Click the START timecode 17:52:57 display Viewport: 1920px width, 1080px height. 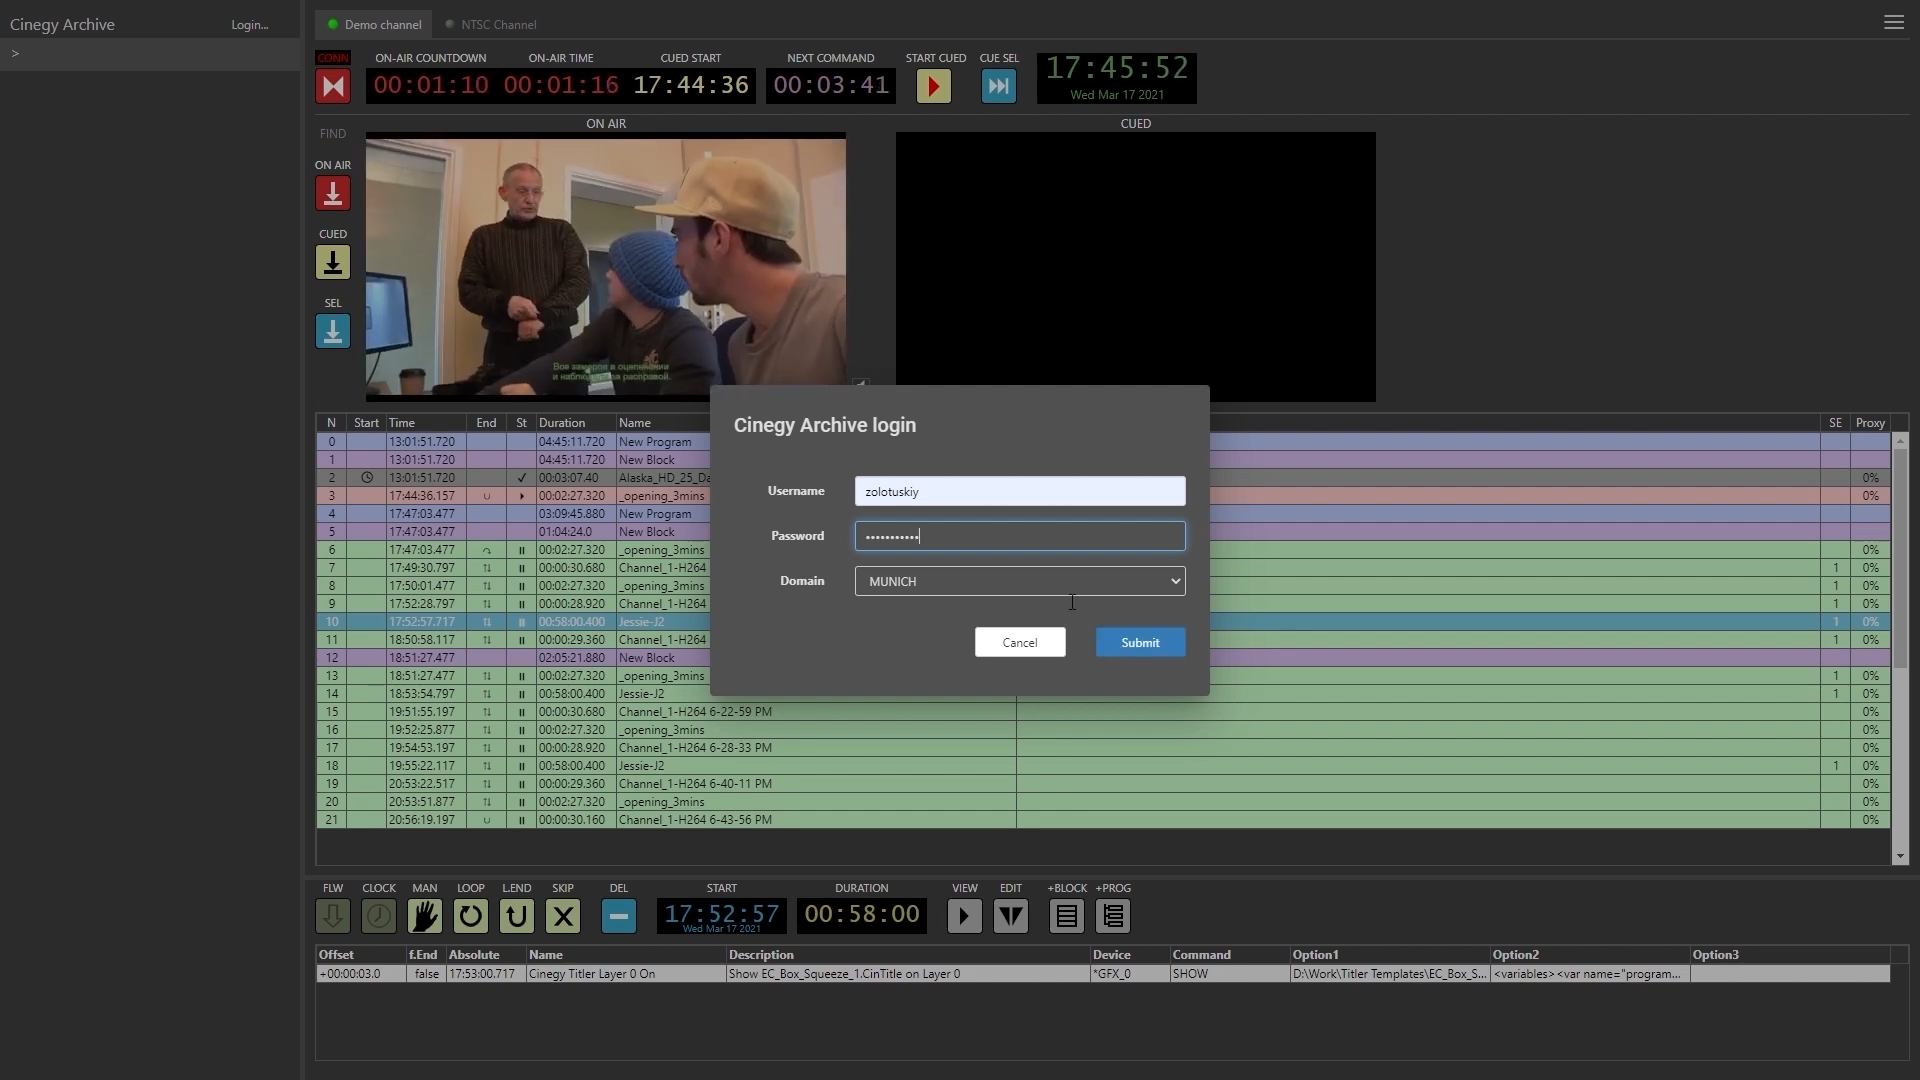coord(721,915)
